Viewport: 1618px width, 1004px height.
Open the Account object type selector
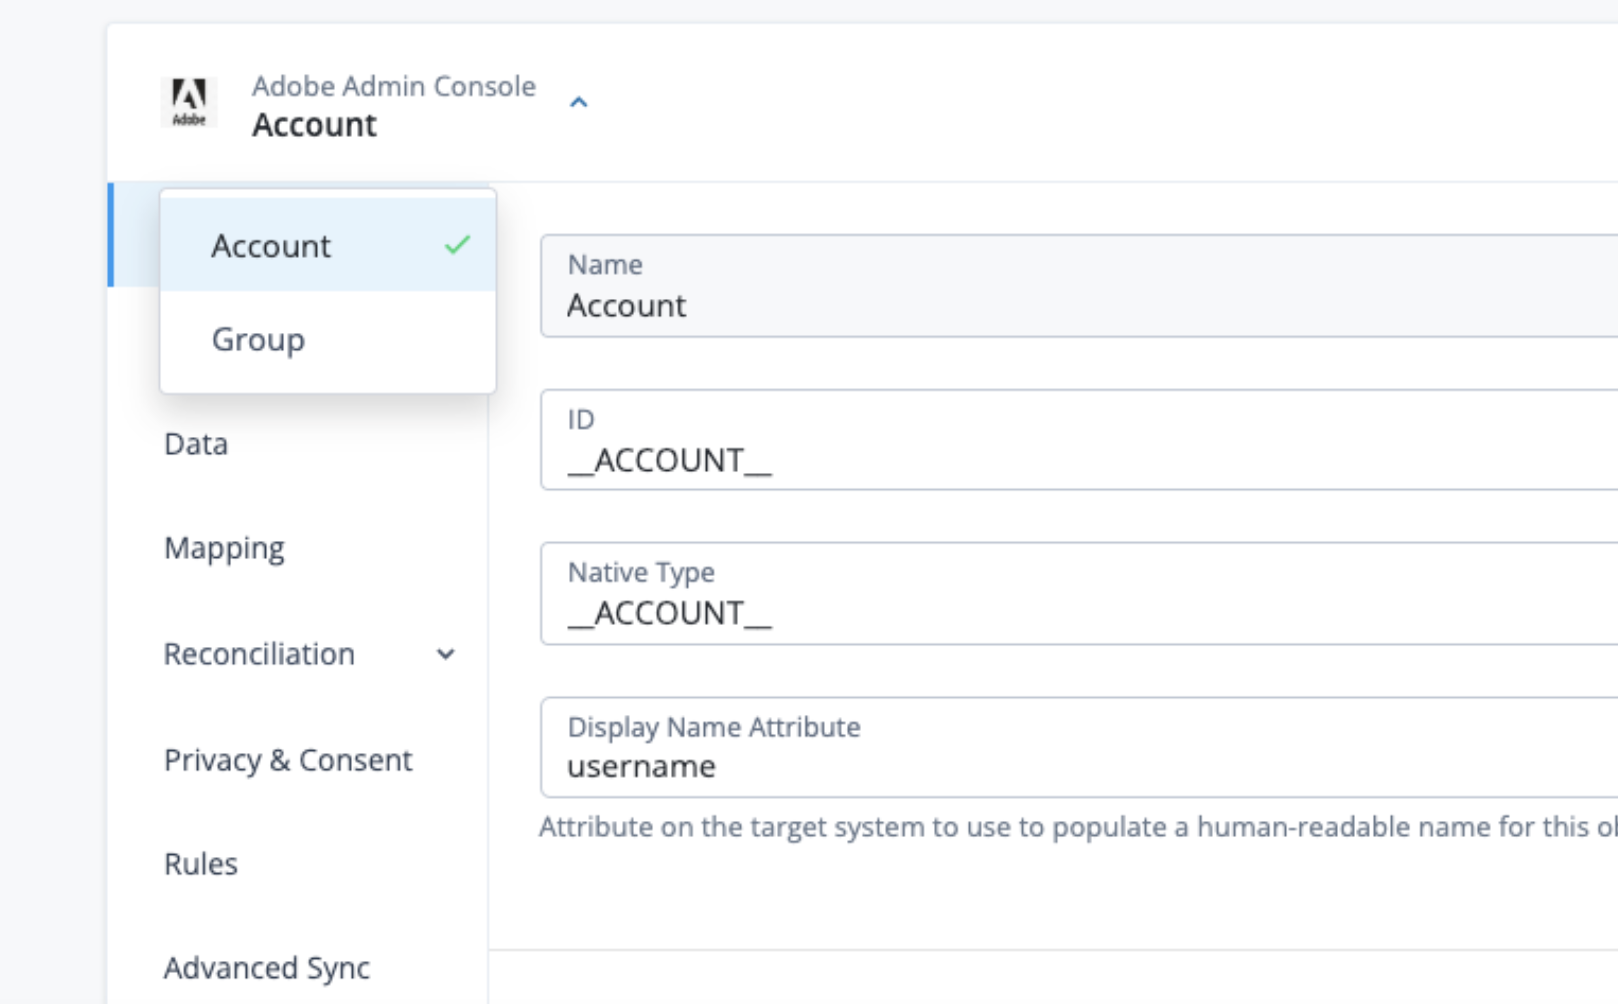314,124
